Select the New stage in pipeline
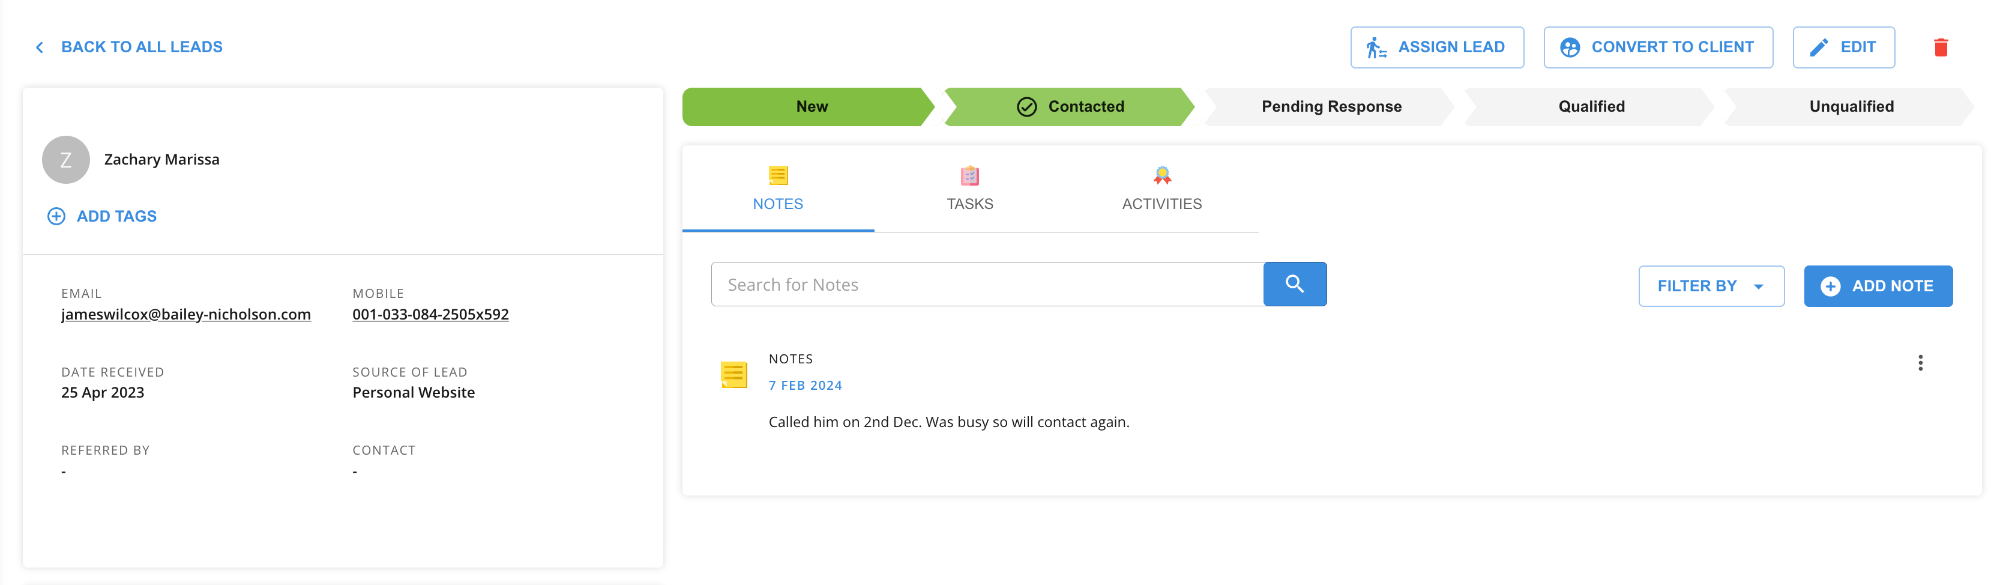This screenshot has width=2000, height=585. [x=811, y=107]
